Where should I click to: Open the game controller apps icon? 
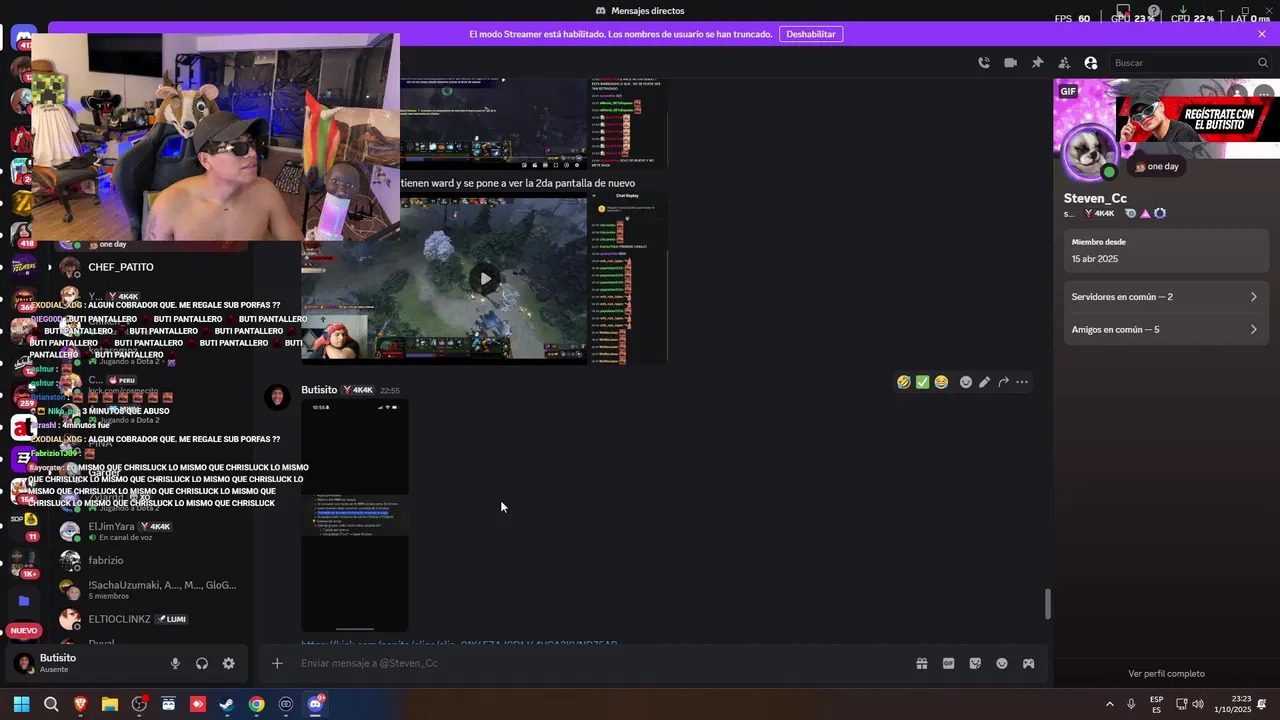click(1028, 664)
